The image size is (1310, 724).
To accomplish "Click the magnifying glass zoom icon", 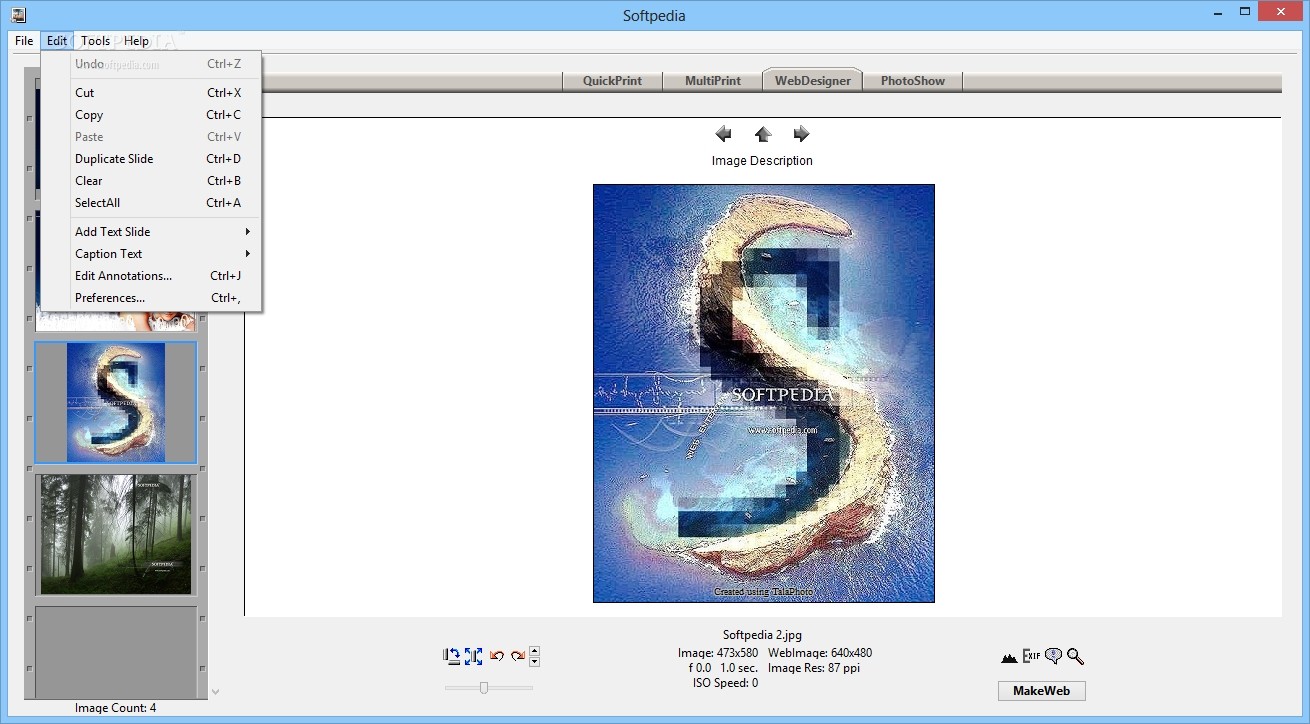I will (x=1075, y=656).
